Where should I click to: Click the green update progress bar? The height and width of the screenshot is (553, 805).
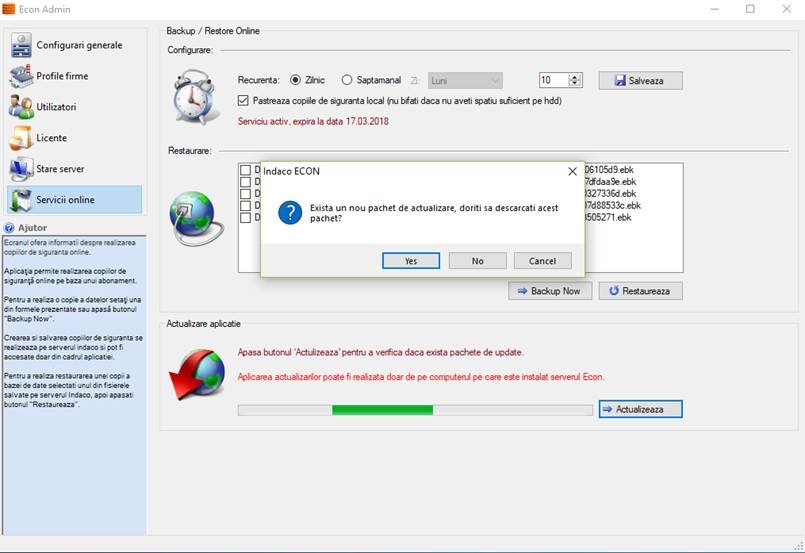[415, 410]
